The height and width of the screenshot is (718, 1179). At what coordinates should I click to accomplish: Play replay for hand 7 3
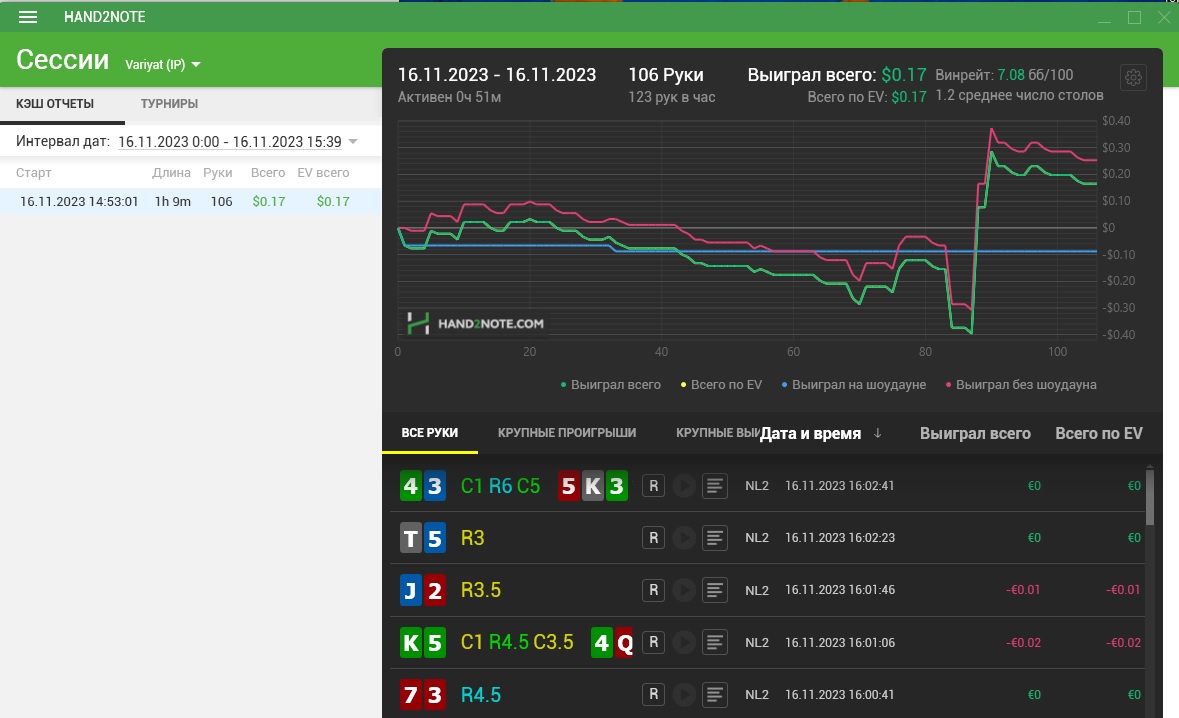point(684,695)
